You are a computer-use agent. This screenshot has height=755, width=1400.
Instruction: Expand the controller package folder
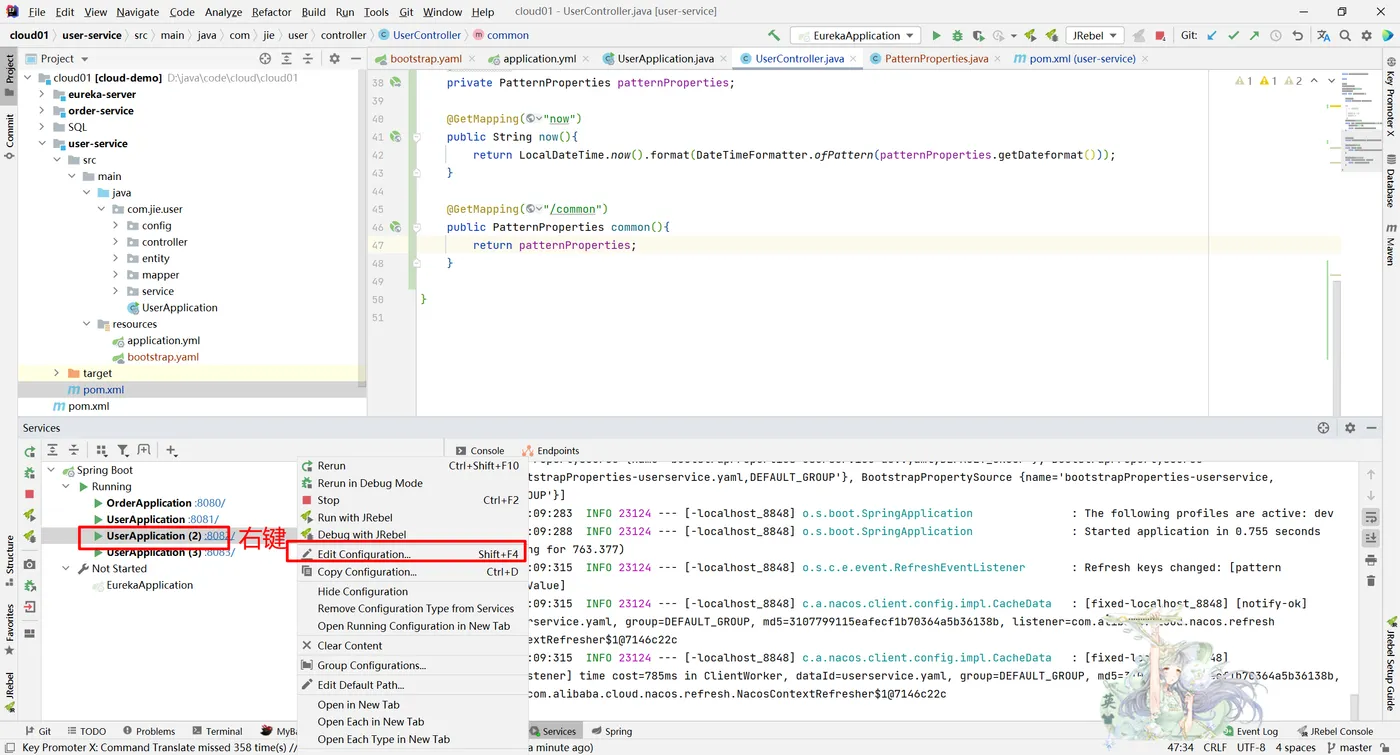(x=116, y=242)
